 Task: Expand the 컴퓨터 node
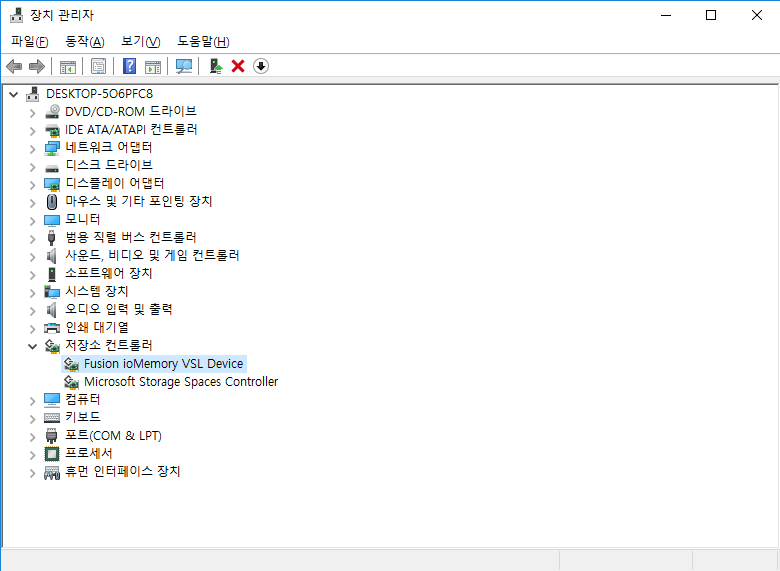[33, 400]
